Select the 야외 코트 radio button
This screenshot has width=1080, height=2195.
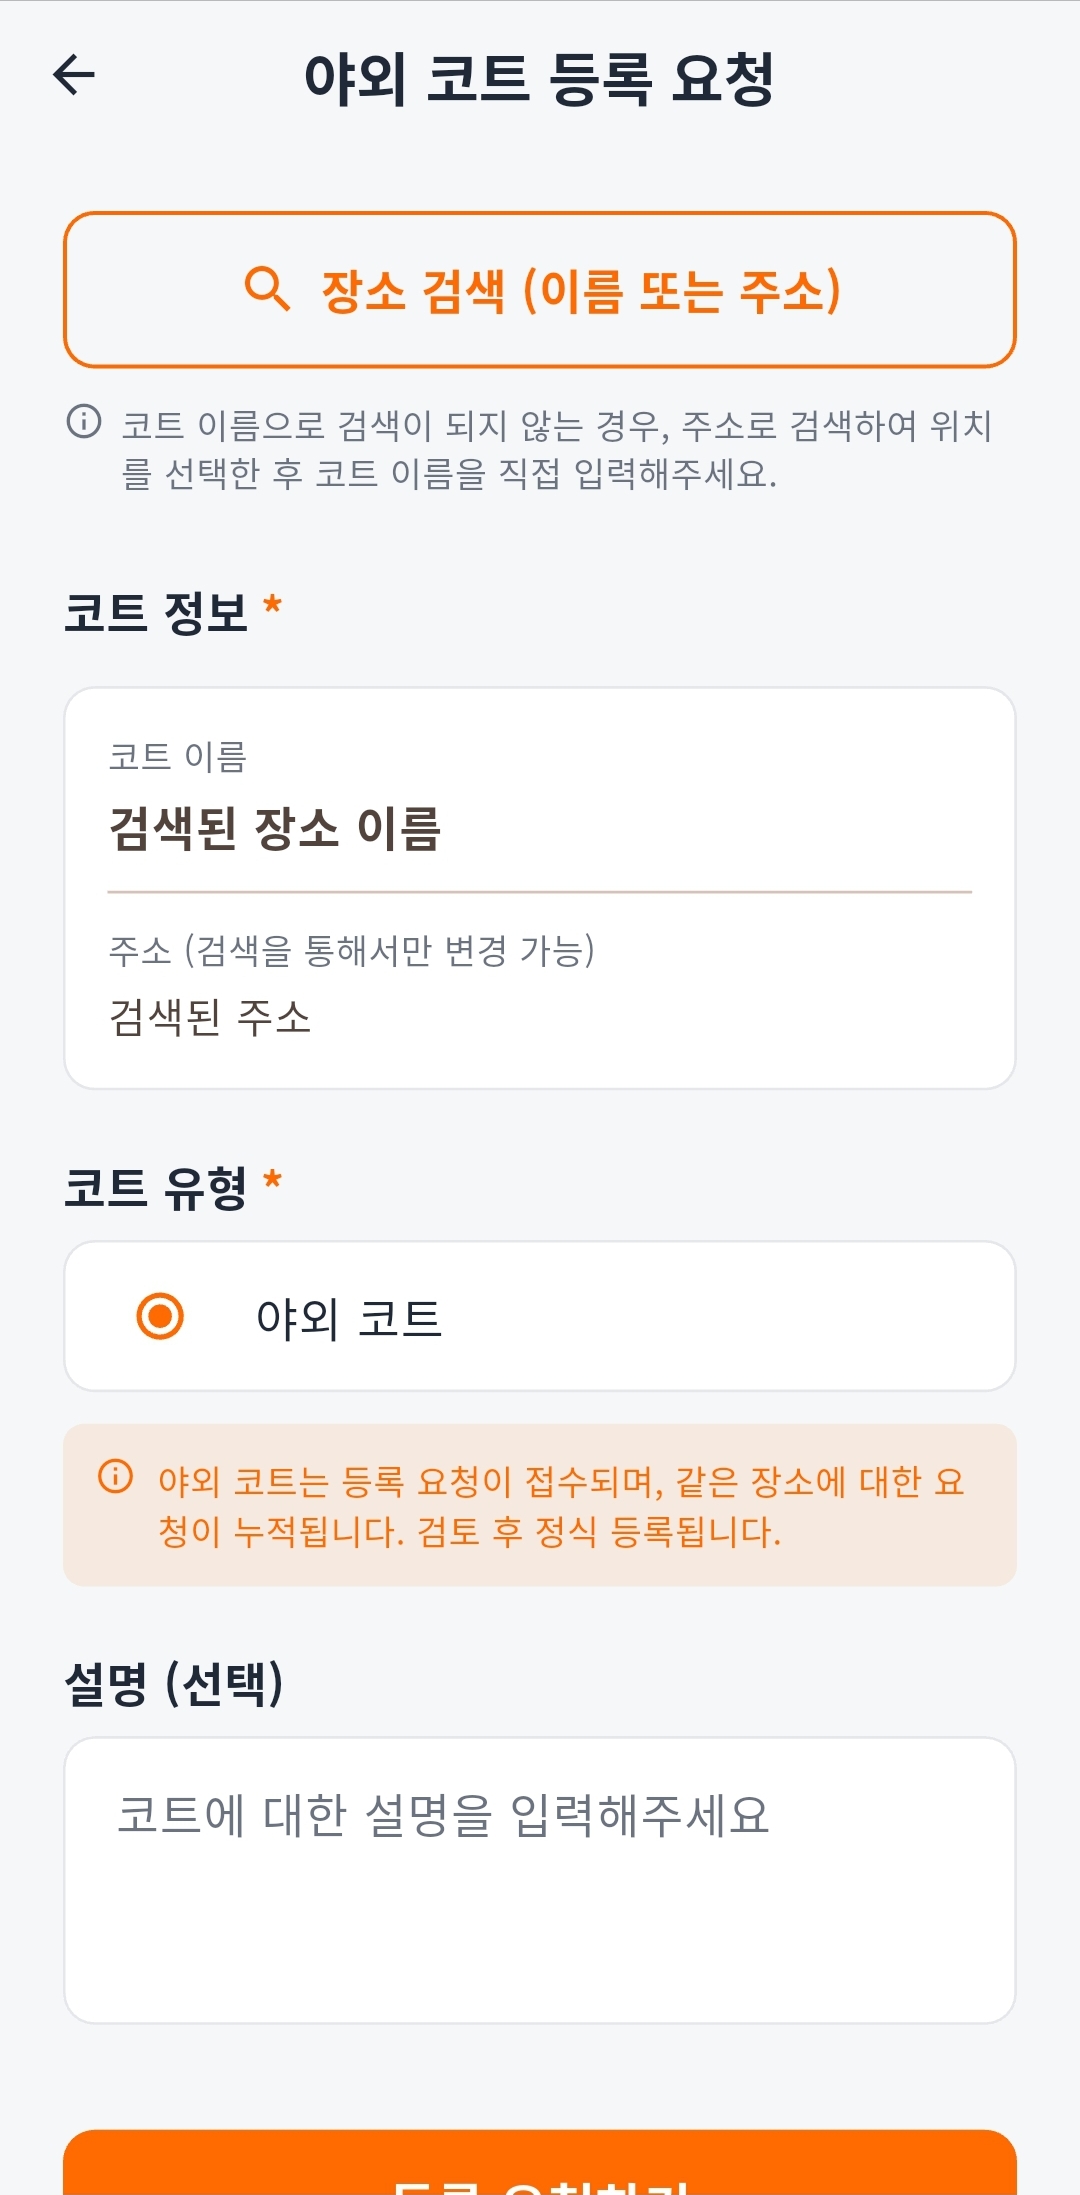pyautogui.click(x=160, y=1316)
